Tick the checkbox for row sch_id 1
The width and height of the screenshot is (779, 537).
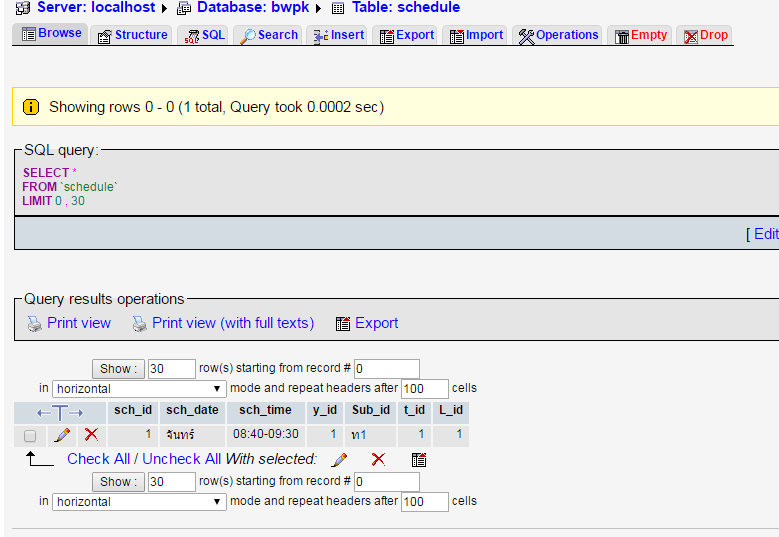coord(30,436)
